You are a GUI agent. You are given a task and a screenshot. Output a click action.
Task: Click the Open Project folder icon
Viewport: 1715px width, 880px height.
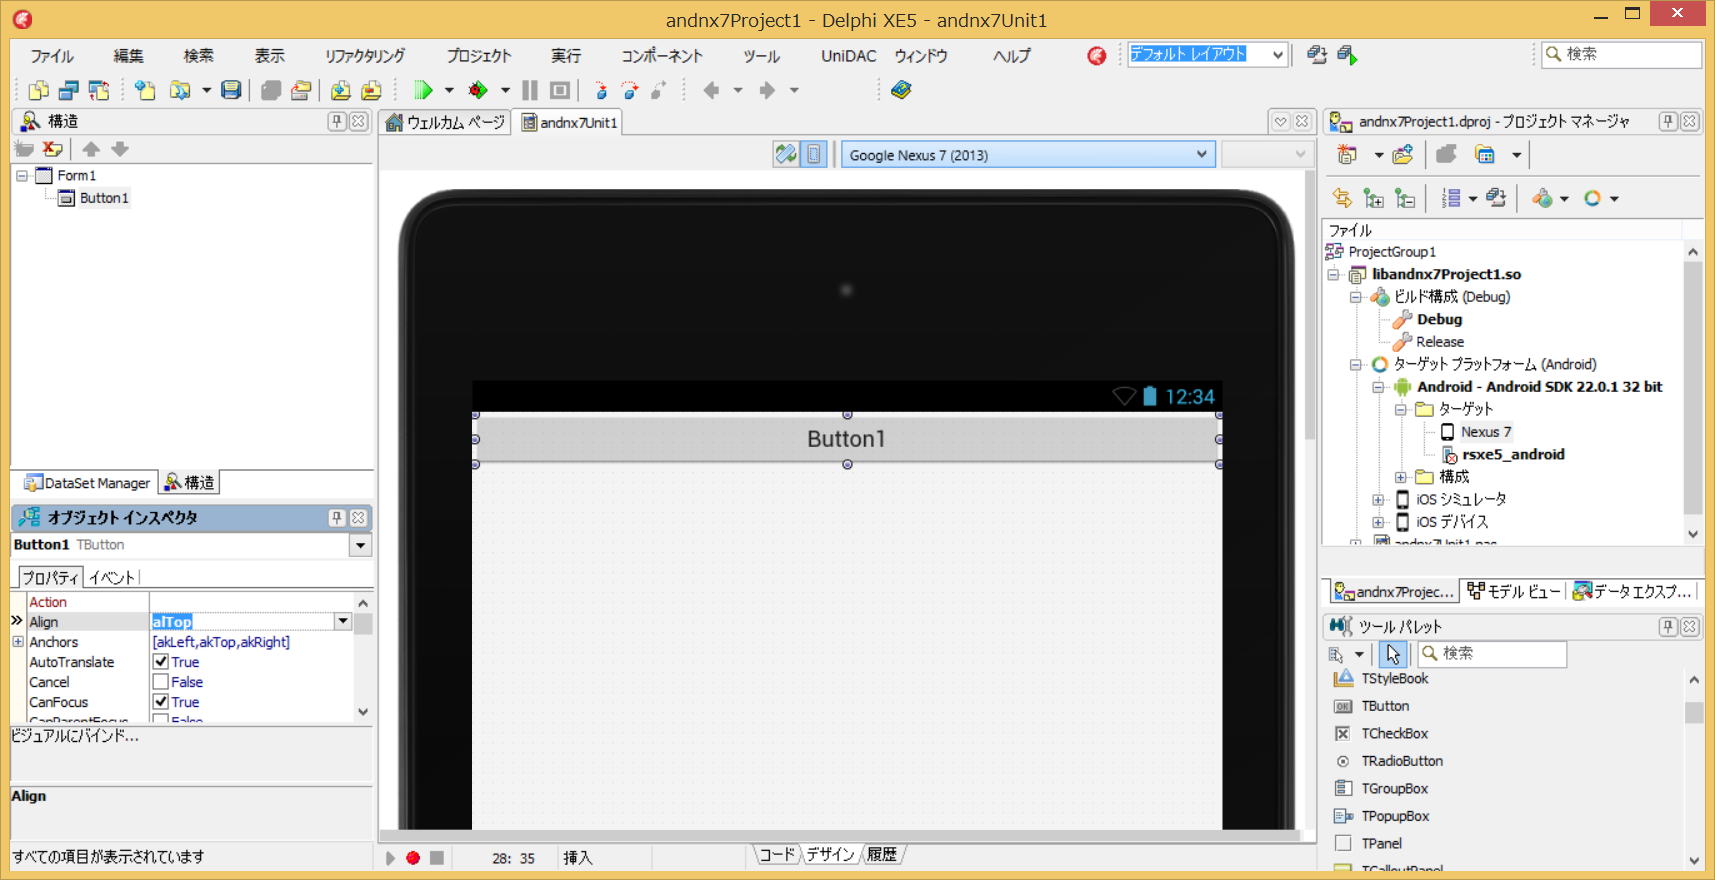[x=180, y=90]
